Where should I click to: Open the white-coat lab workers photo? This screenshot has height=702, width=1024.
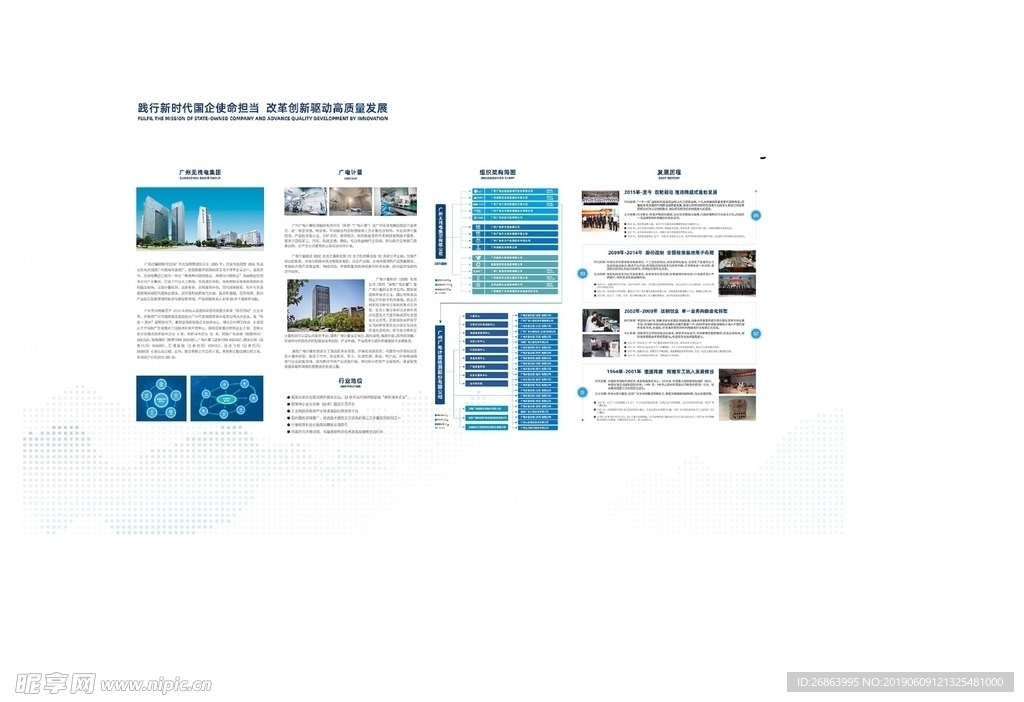point(601,321)
